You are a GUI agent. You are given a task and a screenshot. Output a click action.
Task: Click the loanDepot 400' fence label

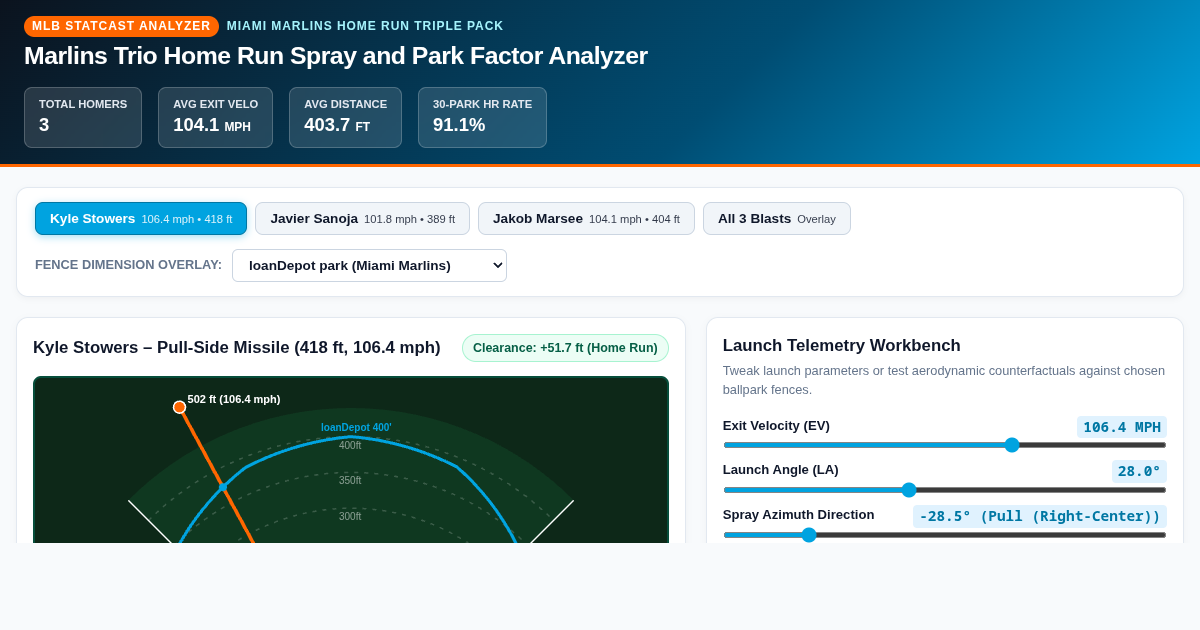tap(356, 427)
